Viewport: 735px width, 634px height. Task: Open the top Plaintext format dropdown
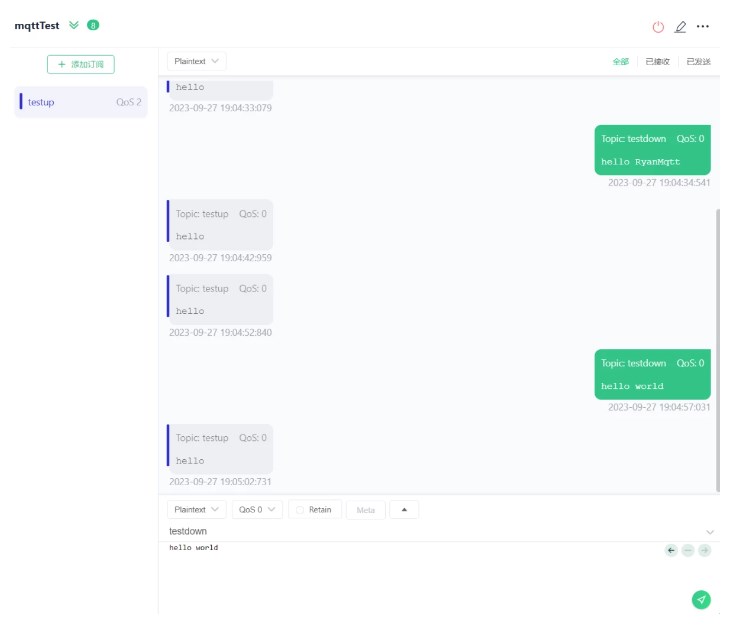(196, 61)
